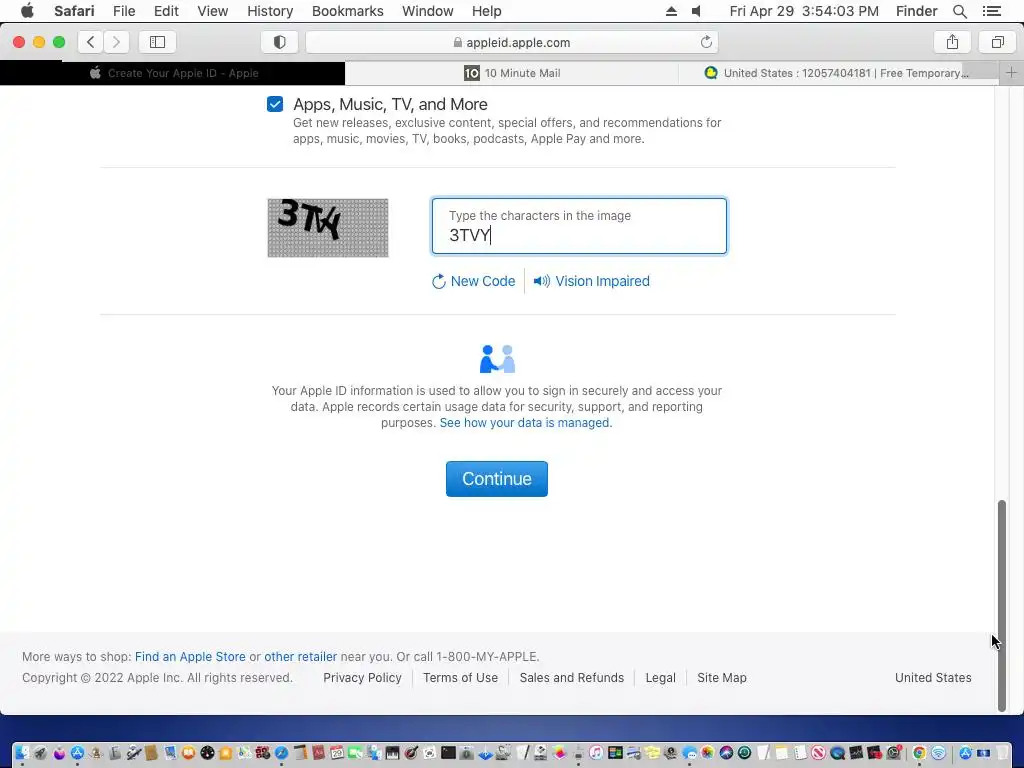Open Spotlight search magnifier
Screen dimensions: 1024x768
point(959,11)
